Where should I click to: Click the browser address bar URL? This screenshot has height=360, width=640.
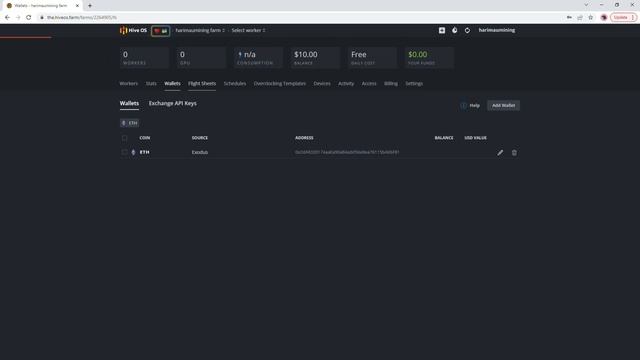[x=82, y=18]
